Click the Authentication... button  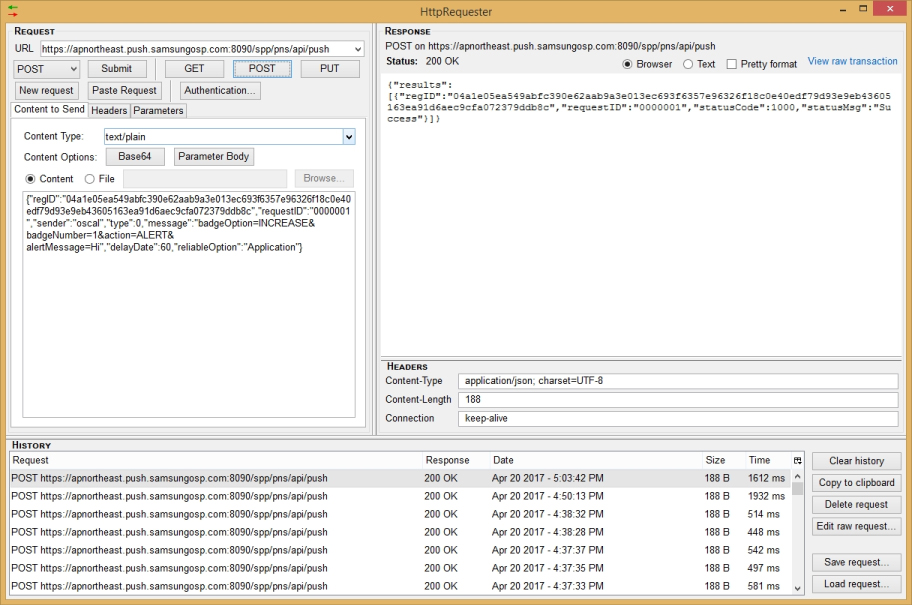click(x=220, y=90)
